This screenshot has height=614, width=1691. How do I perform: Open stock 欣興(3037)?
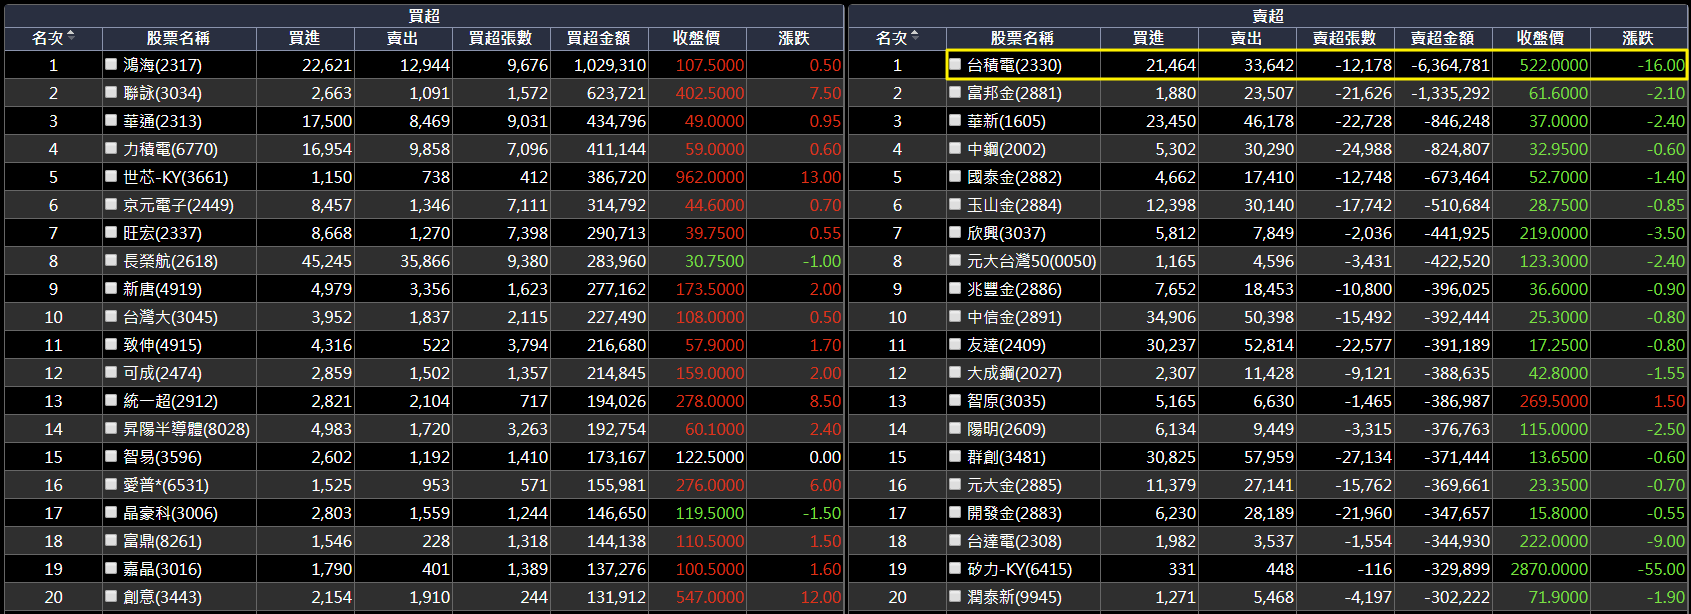coord(1006,233)
